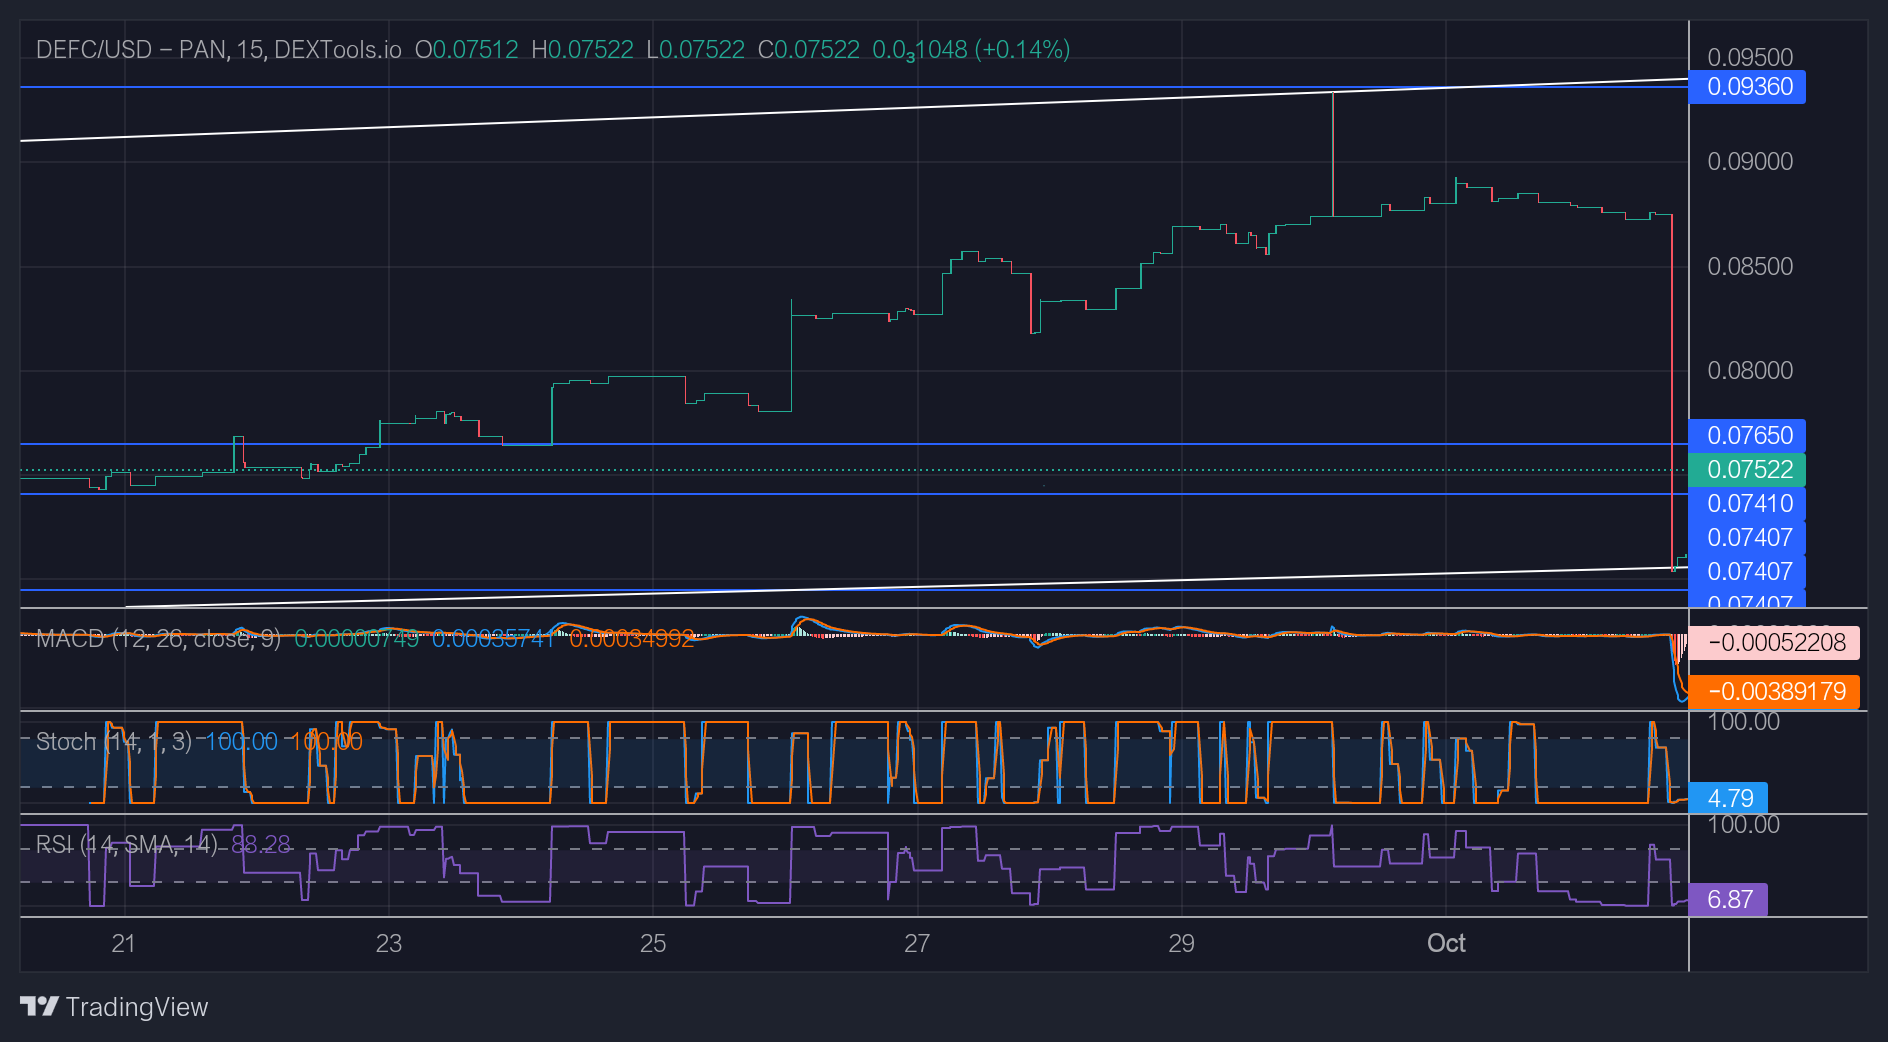1888x1042 pixels.
Task: Click the low value L0.07522
Action: point(695,50)
